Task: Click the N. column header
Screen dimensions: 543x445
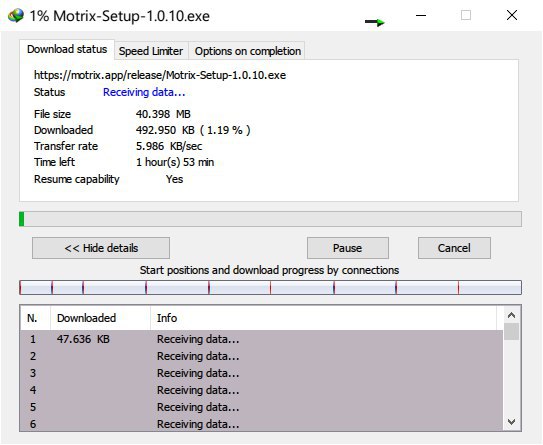Action: (35, 318)
